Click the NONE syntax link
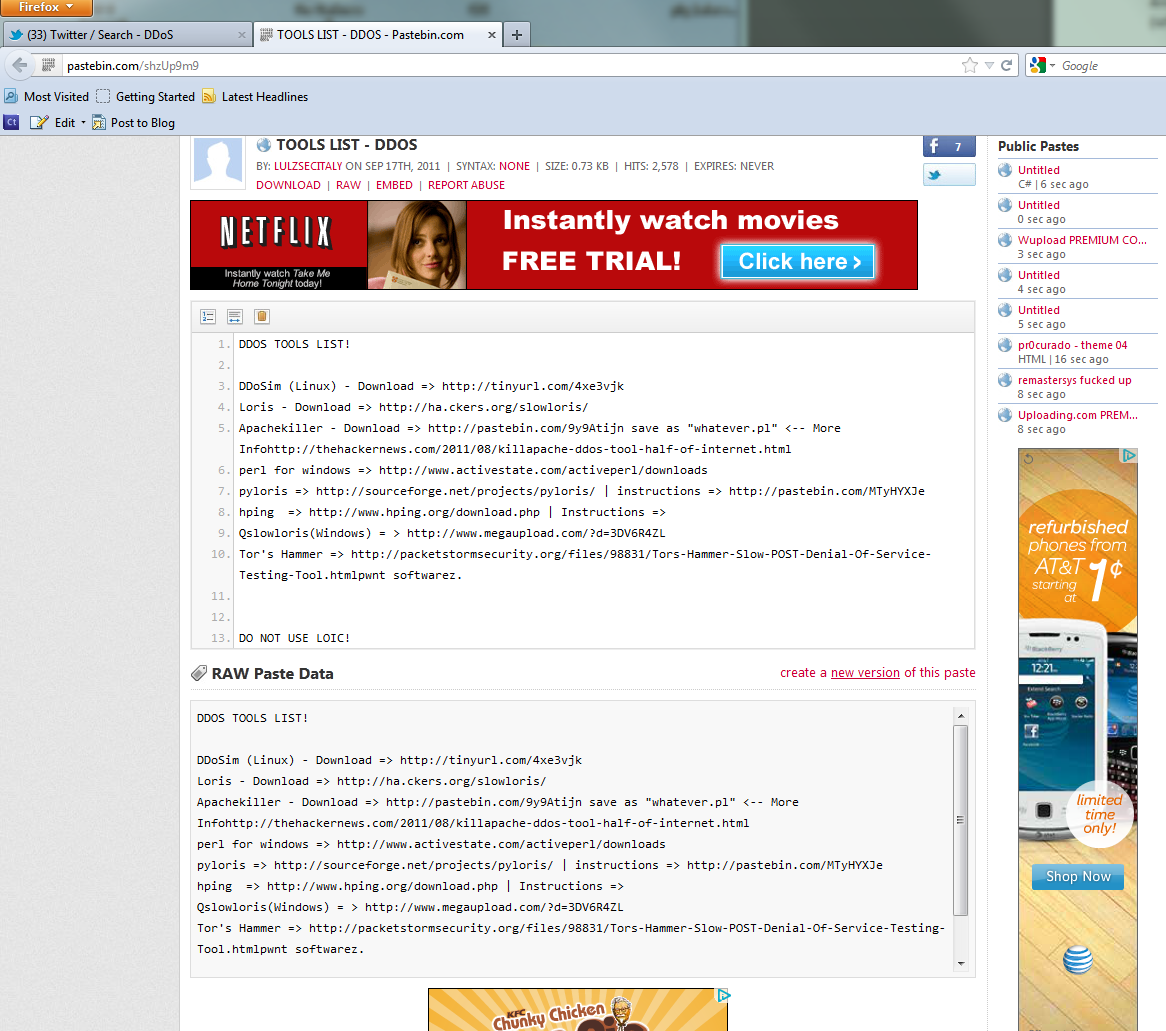 (515, 167)
